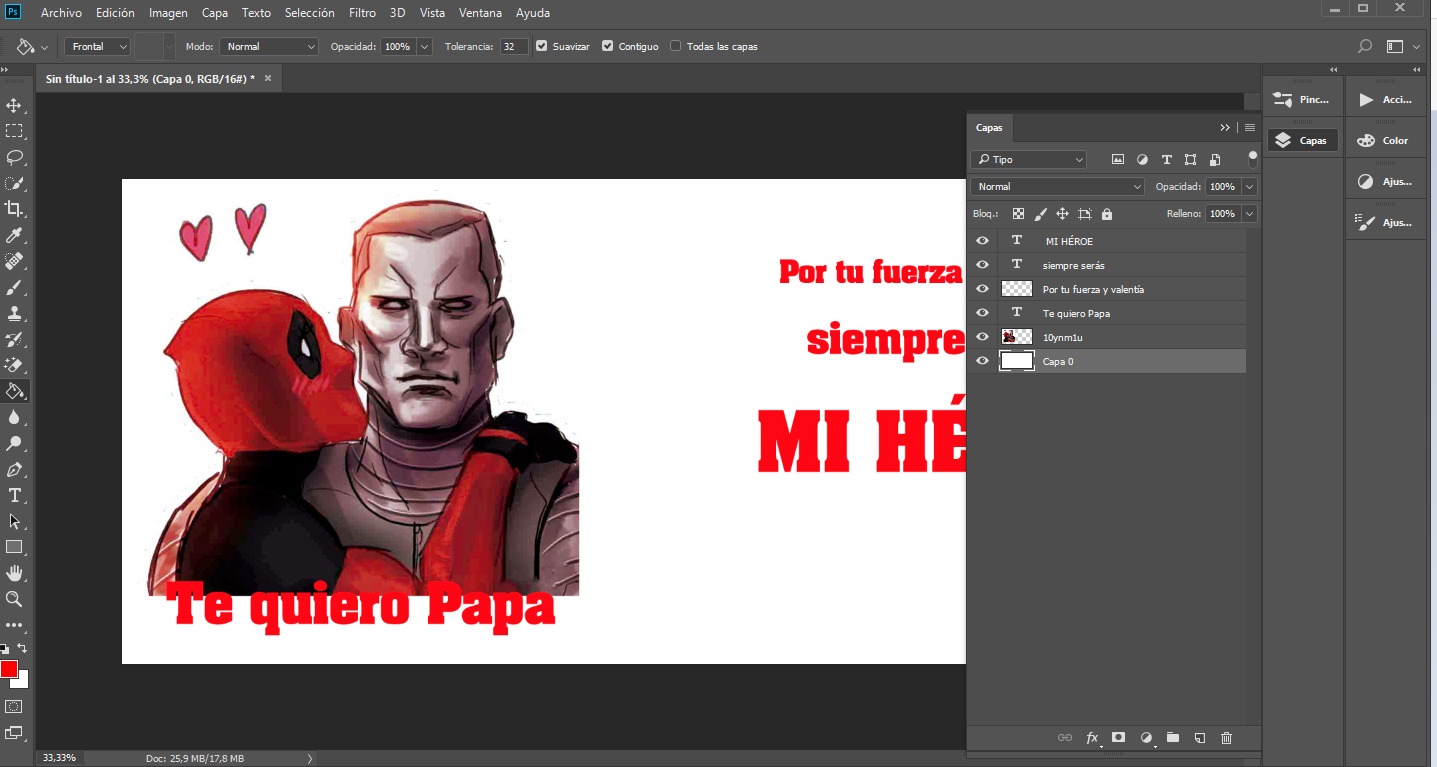Screen dimensions: 1437x767
Task: Switch to the Sin título-1 document tab
Action: point(150,77)
